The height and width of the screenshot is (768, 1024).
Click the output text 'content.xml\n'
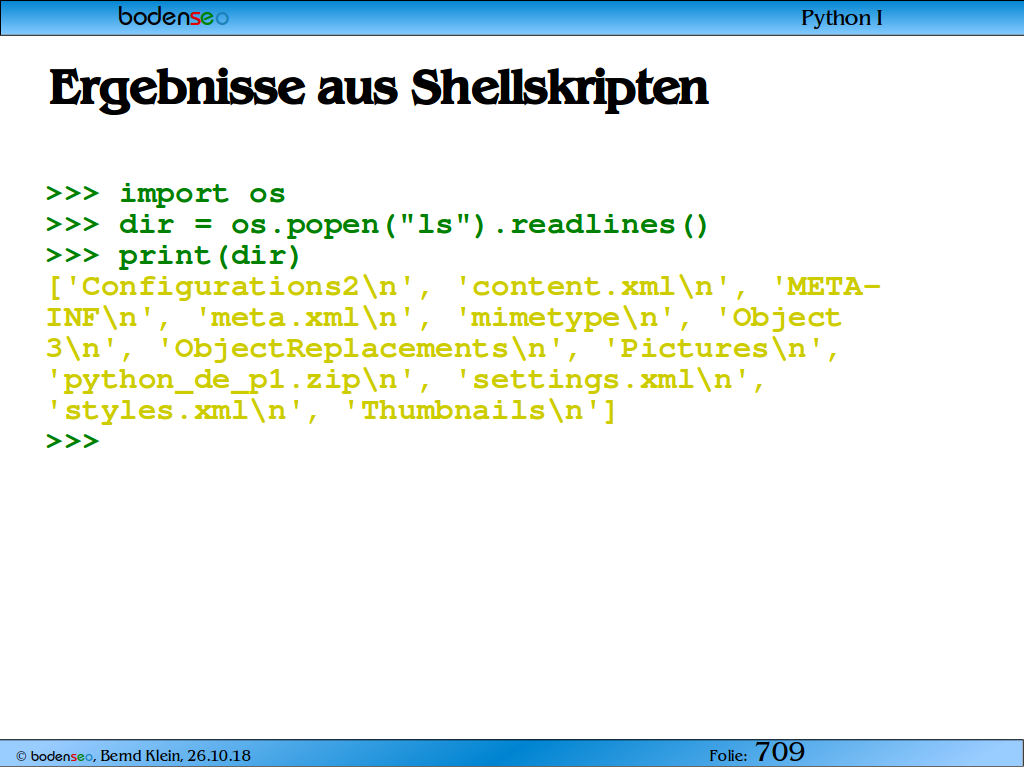tap(592, 287)
